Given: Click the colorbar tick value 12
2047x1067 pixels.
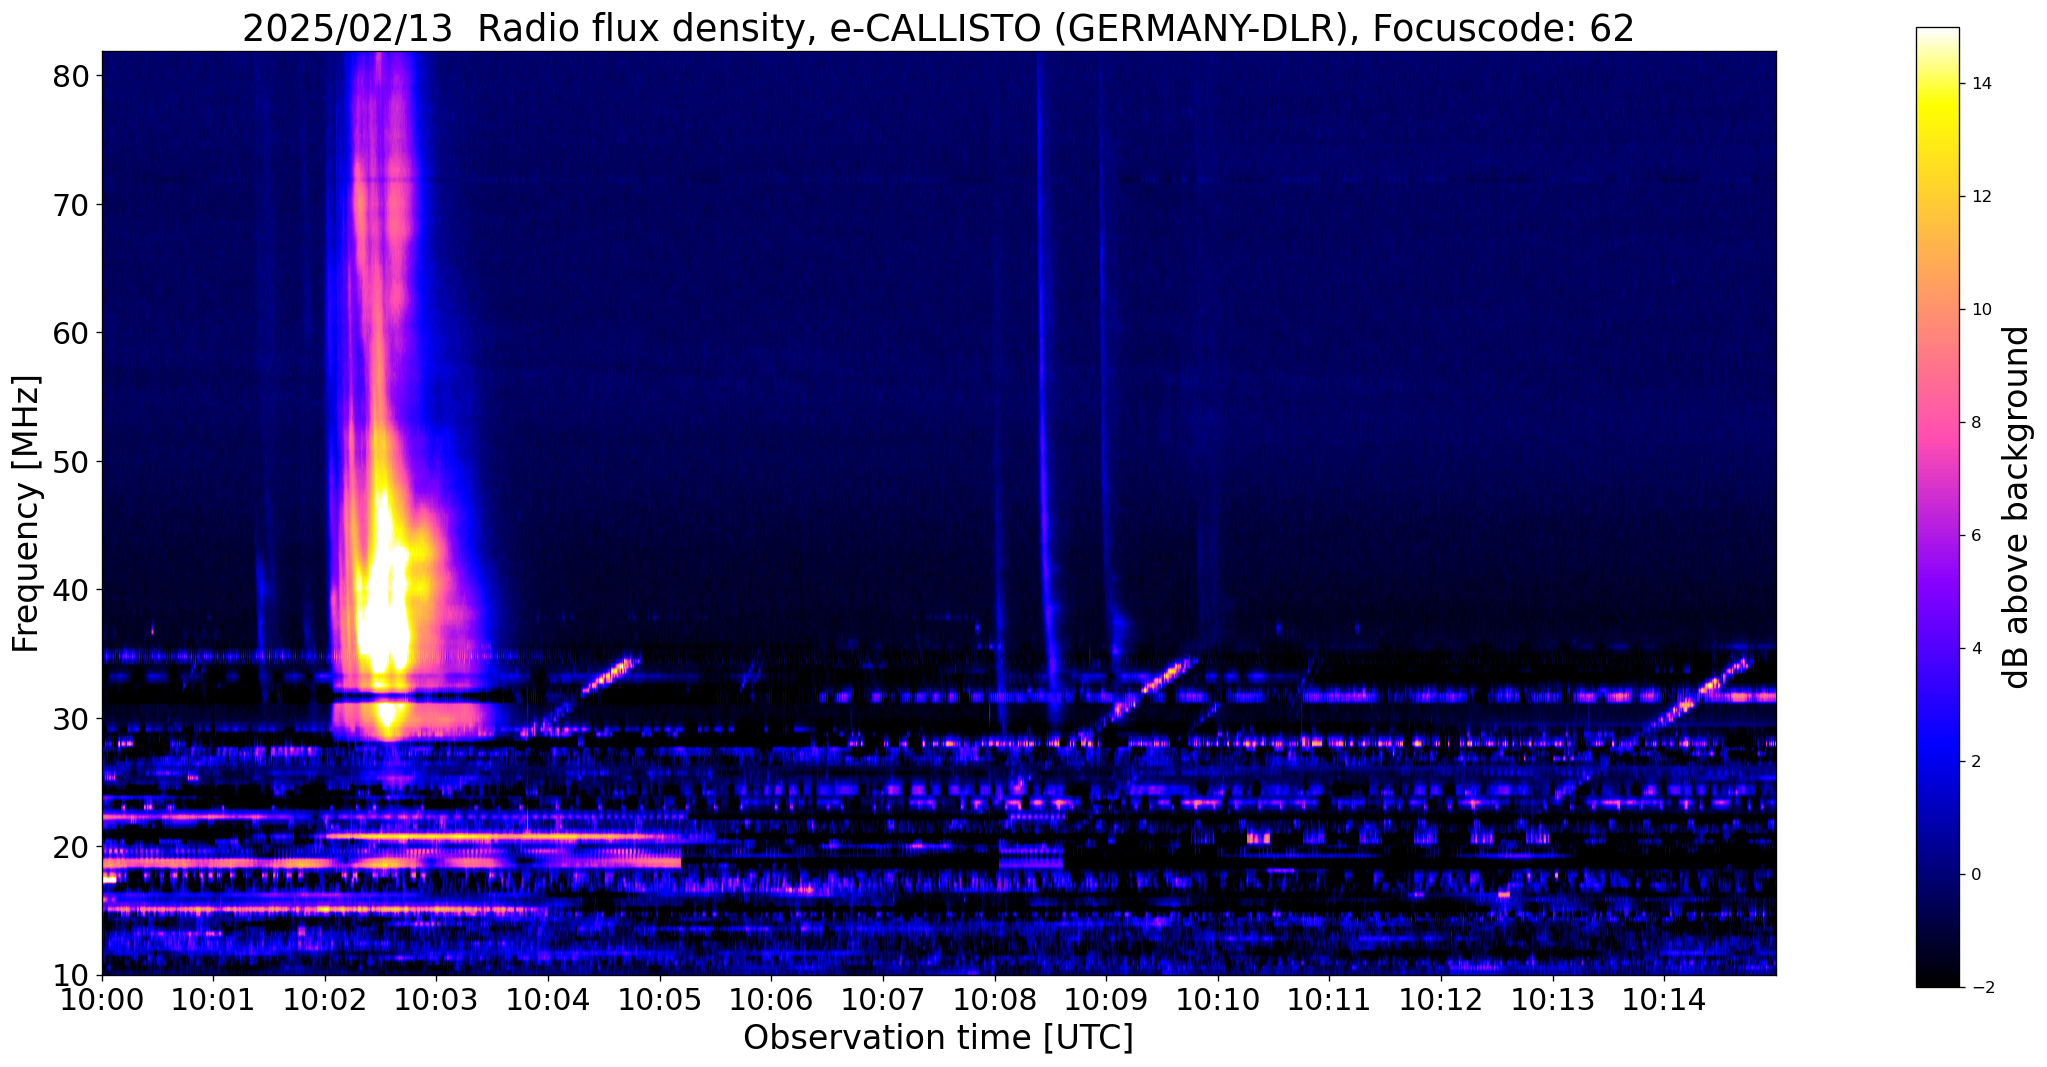Looking at the screenshot, I should click(x=1981, y=197).
